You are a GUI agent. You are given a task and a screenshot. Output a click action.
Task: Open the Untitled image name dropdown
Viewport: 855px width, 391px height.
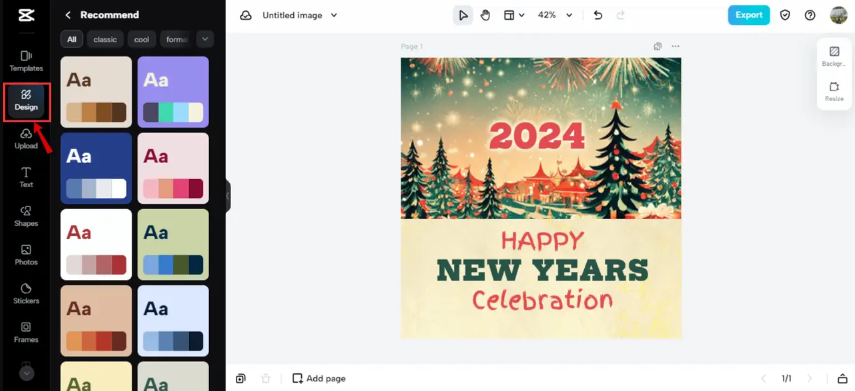pyautogui.click(x=300, y=15)
